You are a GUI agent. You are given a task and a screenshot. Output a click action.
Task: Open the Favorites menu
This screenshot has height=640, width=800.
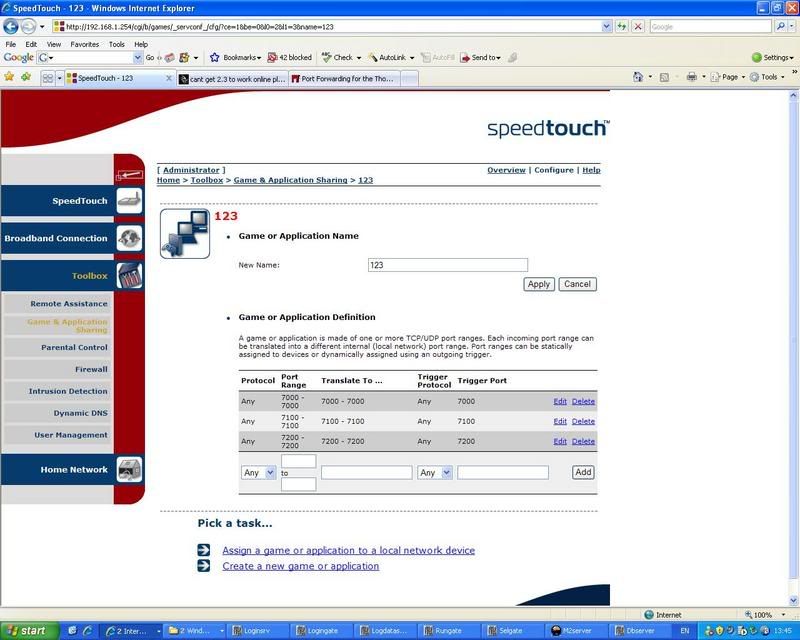[x=84, y=44]
